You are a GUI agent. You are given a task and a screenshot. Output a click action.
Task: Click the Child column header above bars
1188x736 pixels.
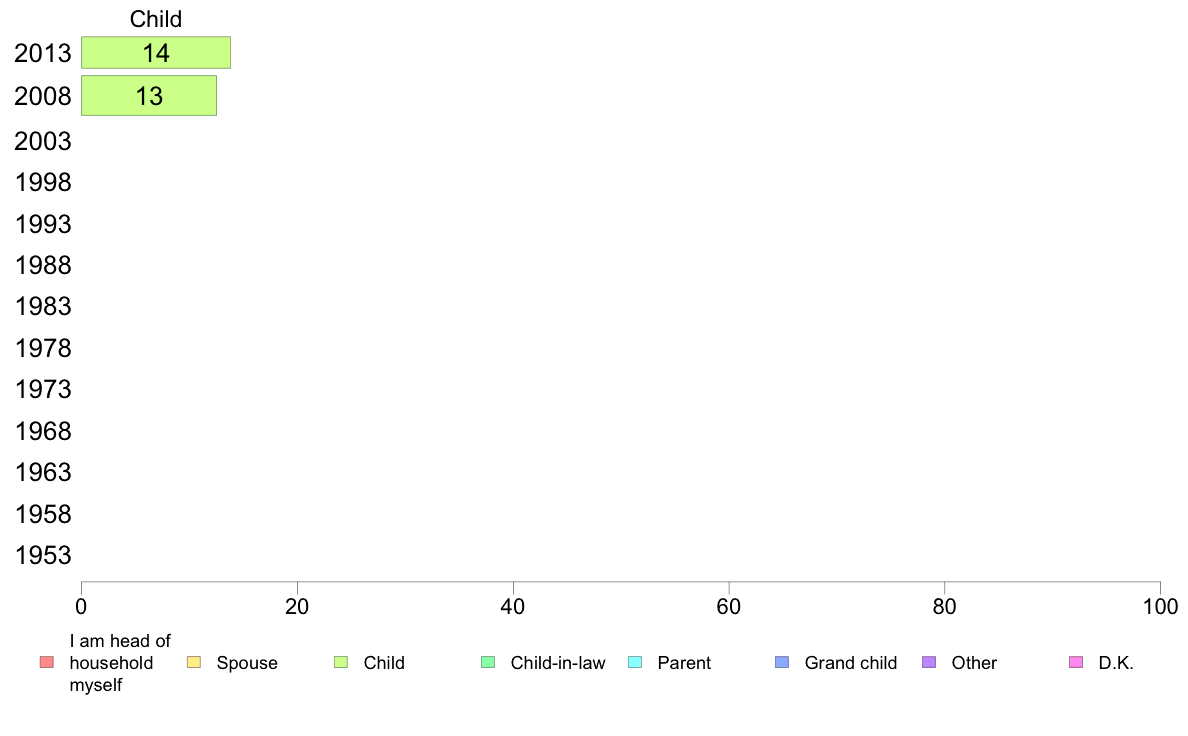[156, 19]
